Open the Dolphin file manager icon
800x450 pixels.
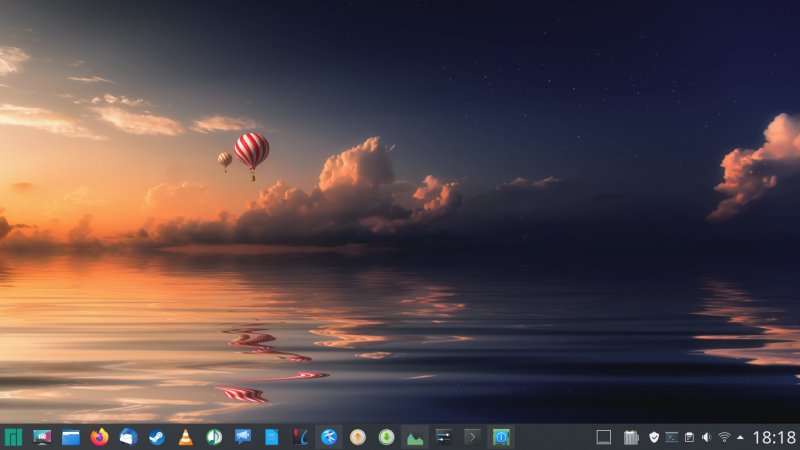tap(71, 437)
